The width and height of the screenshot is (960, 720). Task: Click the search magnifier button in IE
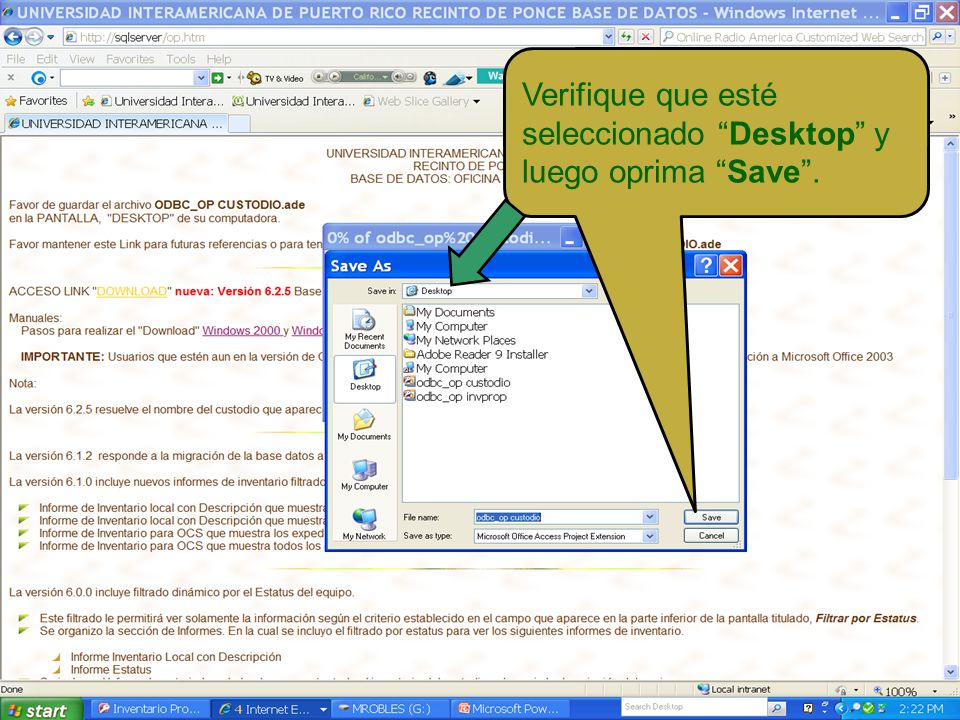coord(937,37)
